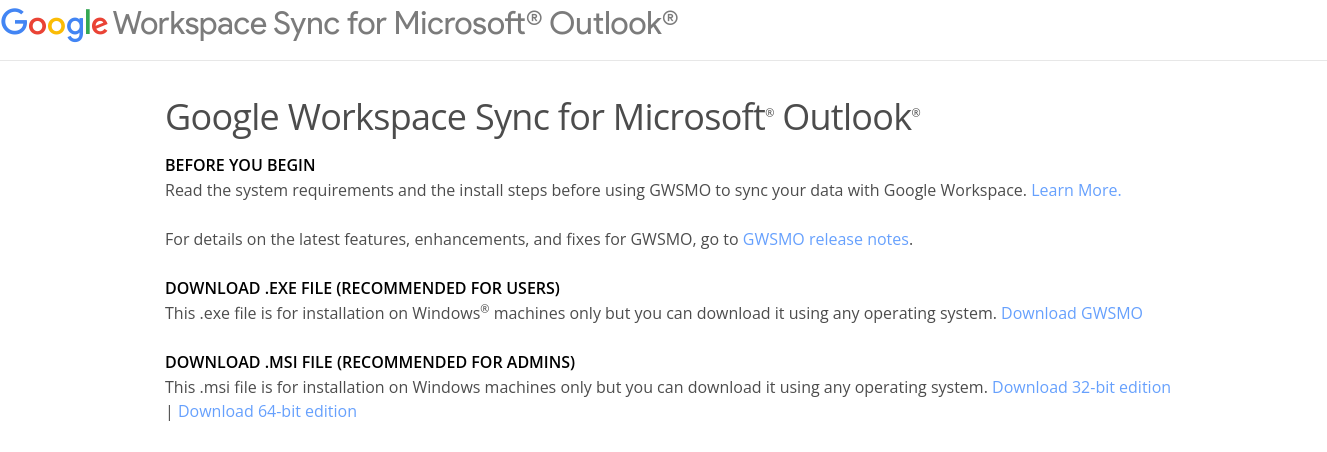The width and height of the screenshot is (1327, 452).
Task: Click the DOWNLOAD .EXE FILE heading
Action: pos(362,288)
